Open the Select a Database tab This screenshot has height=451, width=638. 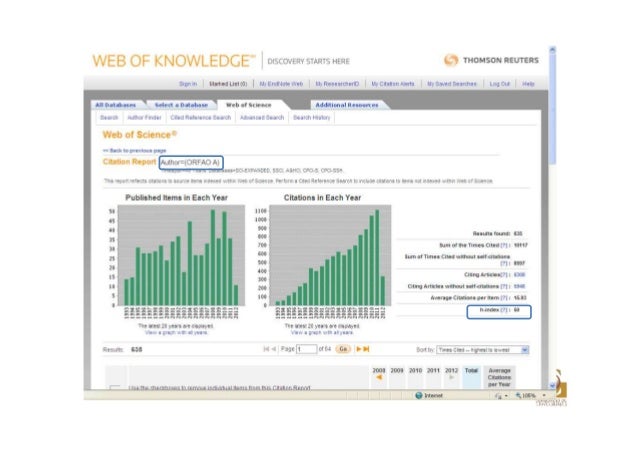point(181,105)
